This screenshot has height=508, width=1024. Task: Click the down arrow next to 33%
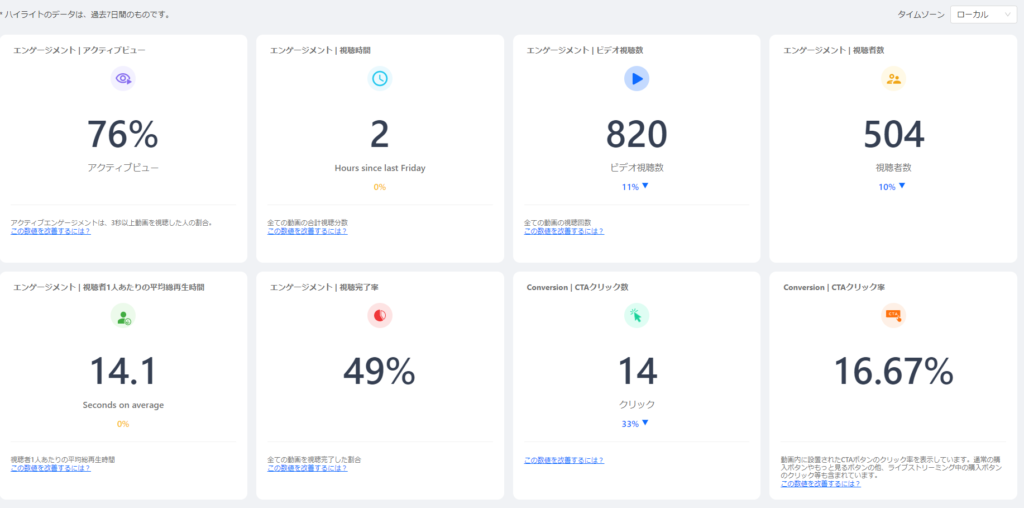pyautogui.click(x=646, y=423)
